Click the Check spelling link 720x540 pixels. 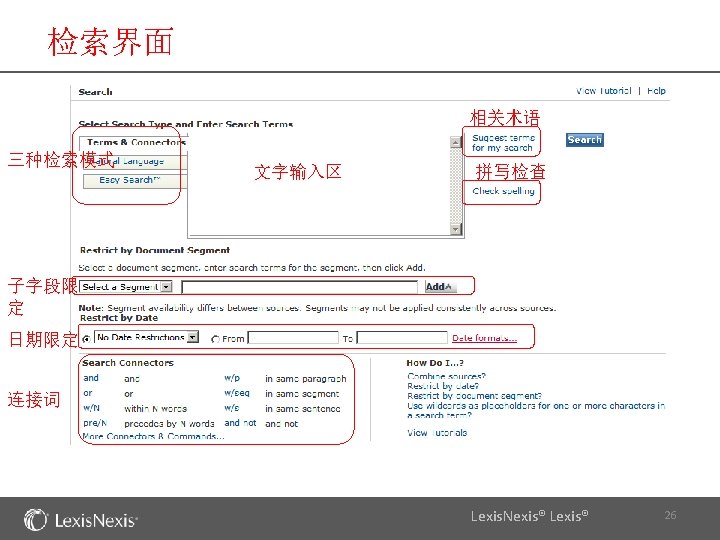[x=503, y=191]
